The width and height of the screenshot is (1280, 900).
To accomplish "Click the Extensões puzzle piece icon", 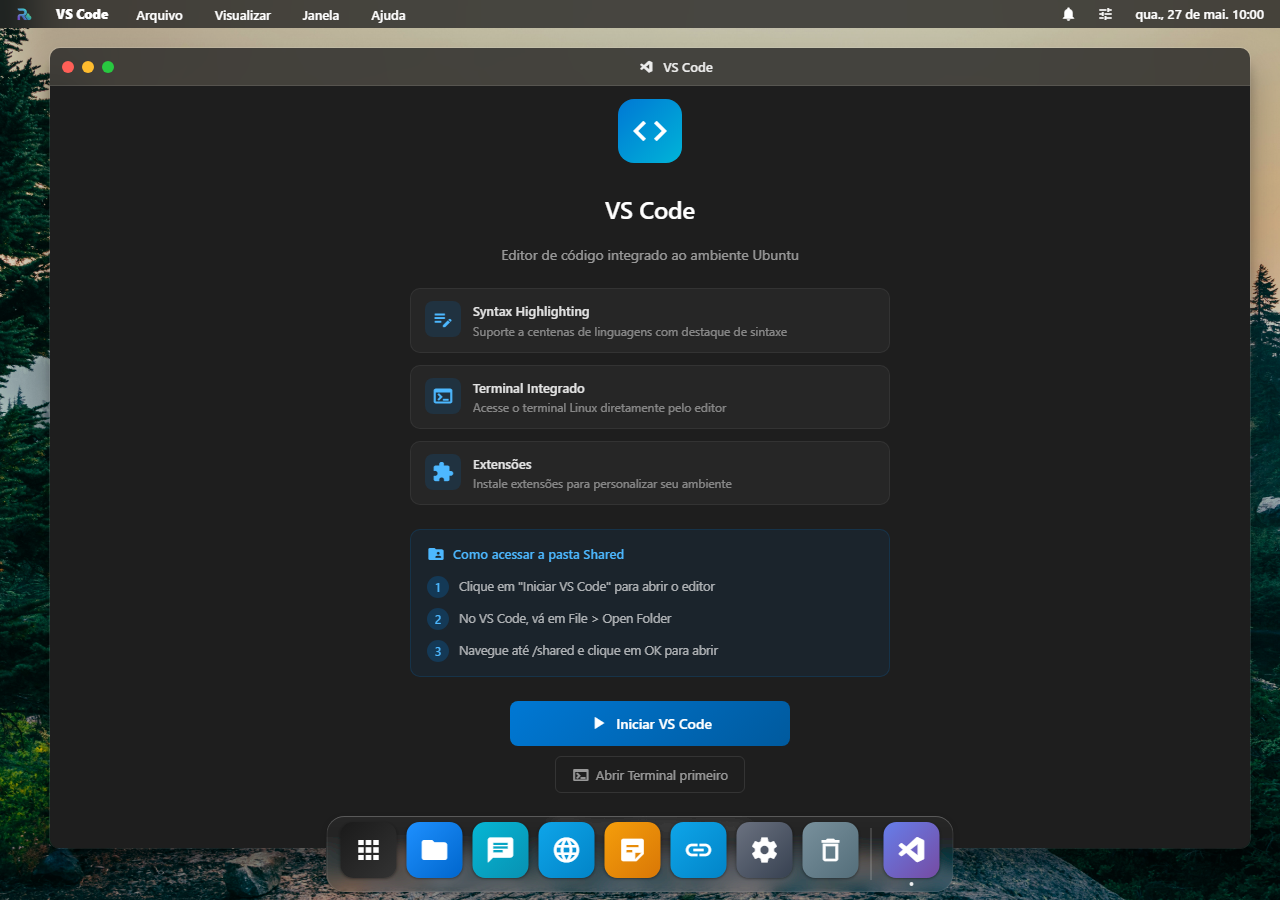I will (x=443, y=472).
